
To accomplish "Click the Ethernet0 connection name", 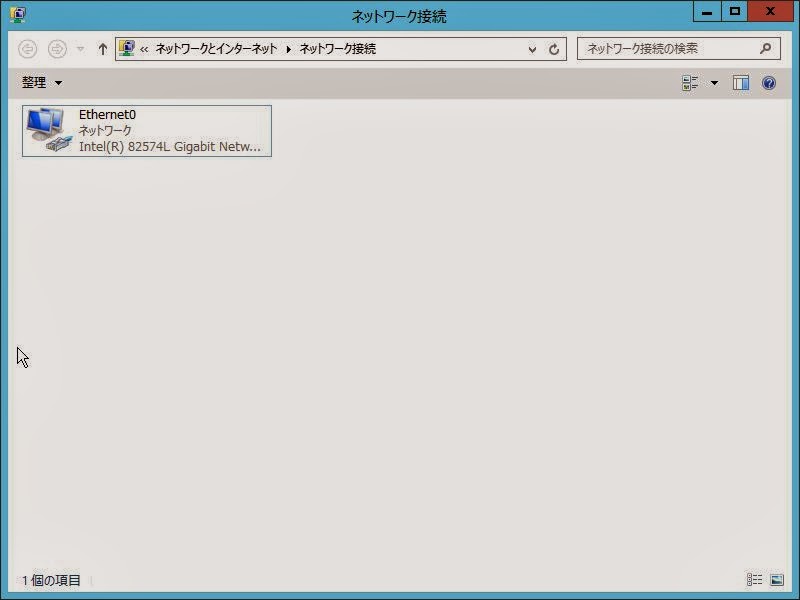I will coord(107,115).
